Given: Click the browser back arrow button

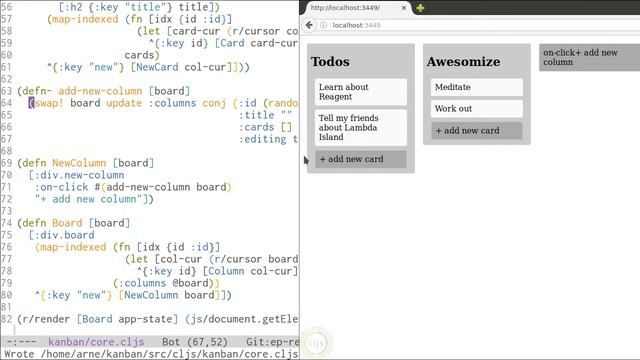Looking at the screenshot, I should [x=309, y=25].
